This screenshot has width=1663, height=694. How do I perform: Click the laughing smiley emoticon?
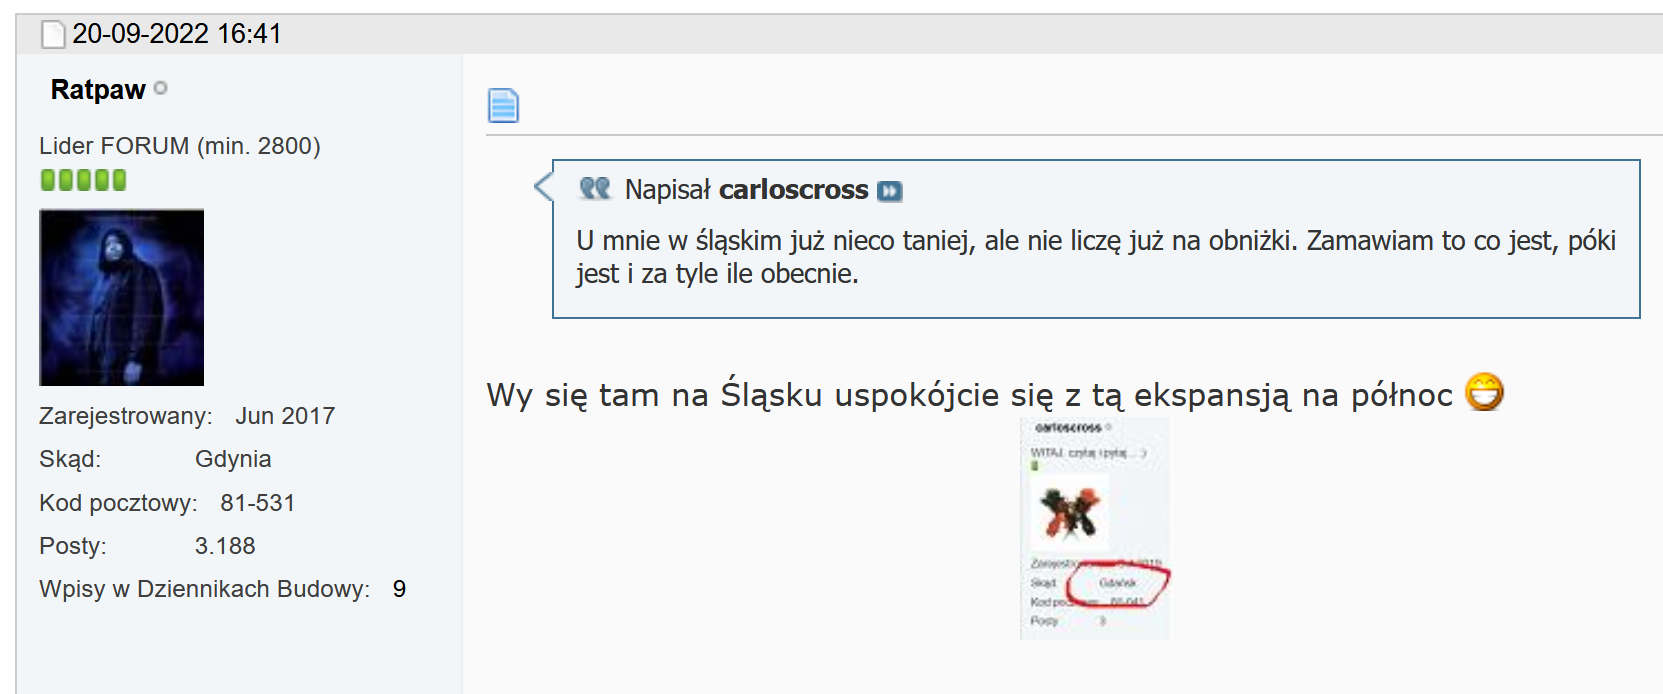point(1484,392)
